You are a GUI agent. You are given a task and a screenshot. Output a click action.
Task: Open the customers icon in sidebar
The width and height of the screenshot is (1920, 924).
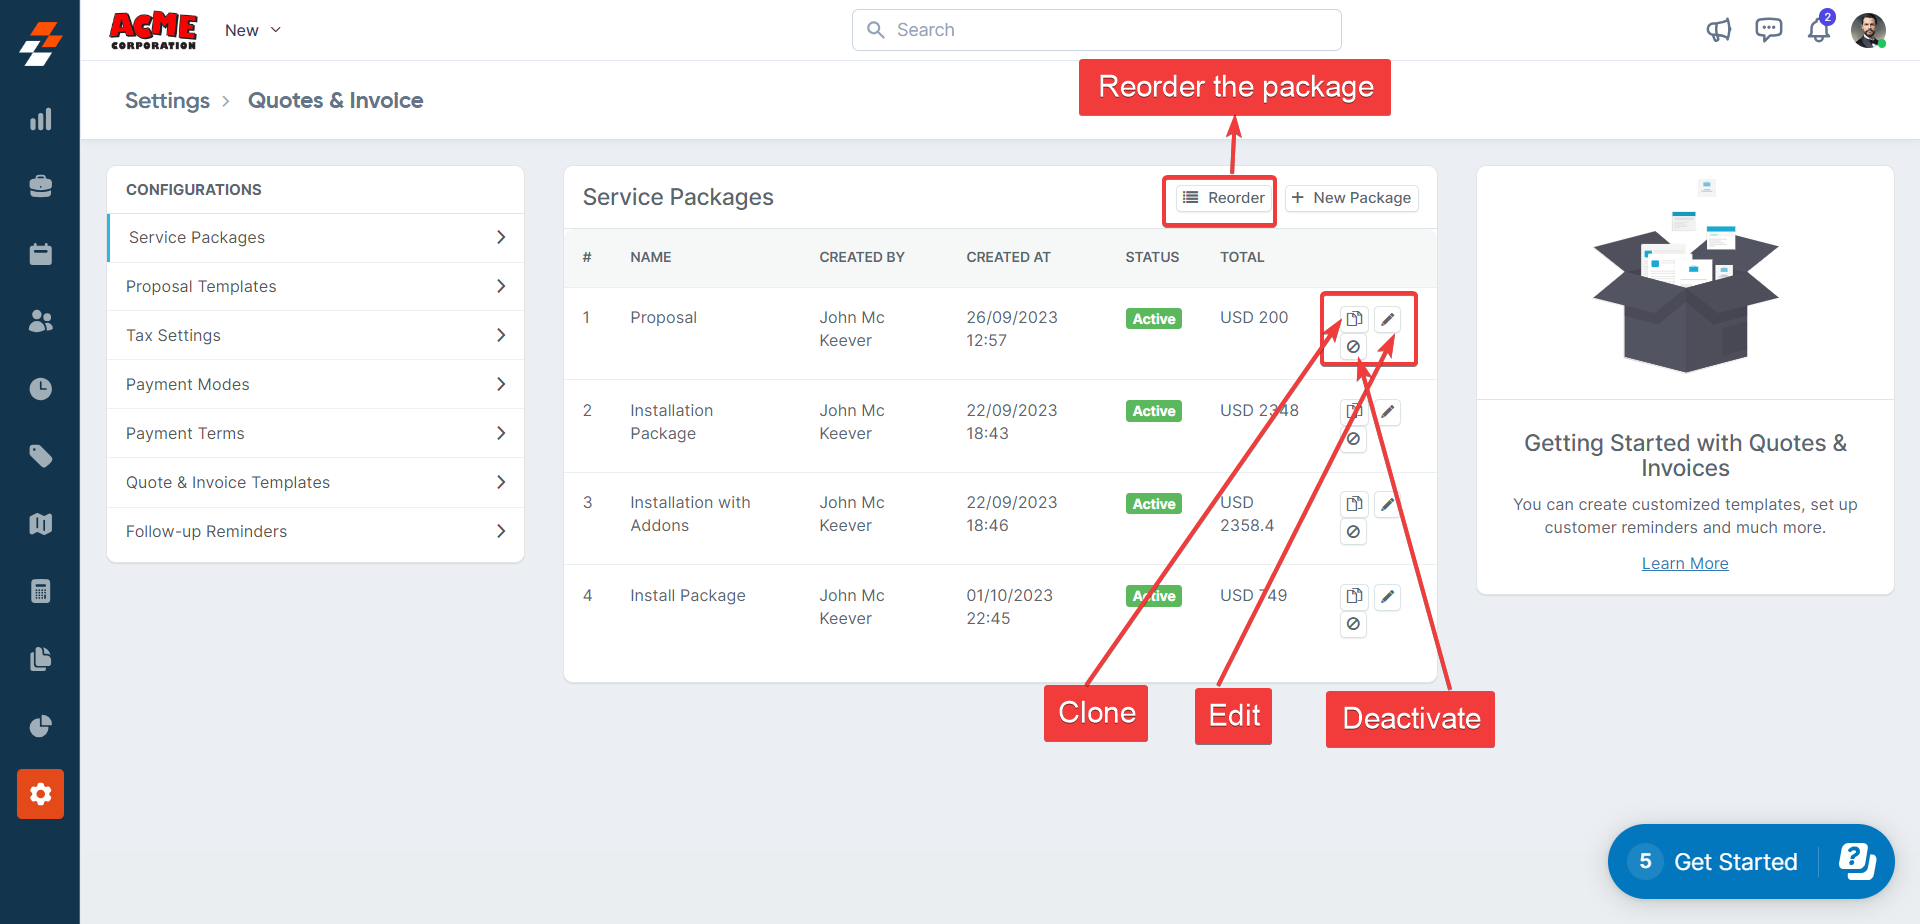click(40, 321)
